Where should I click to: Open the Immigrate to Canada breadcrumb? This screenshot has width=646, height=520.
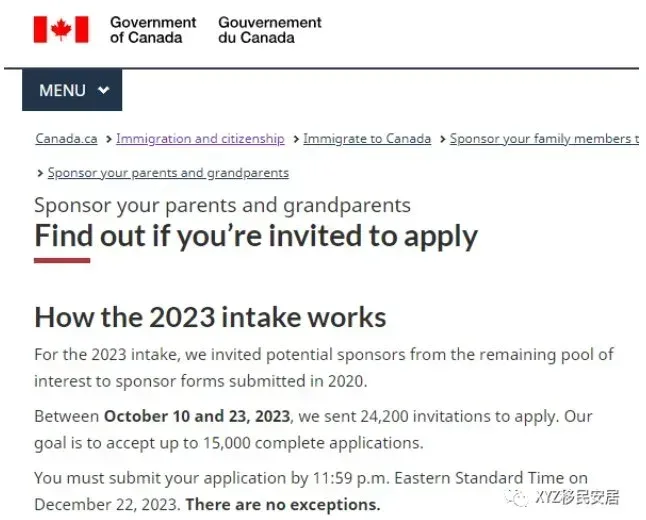click(367, 139)
